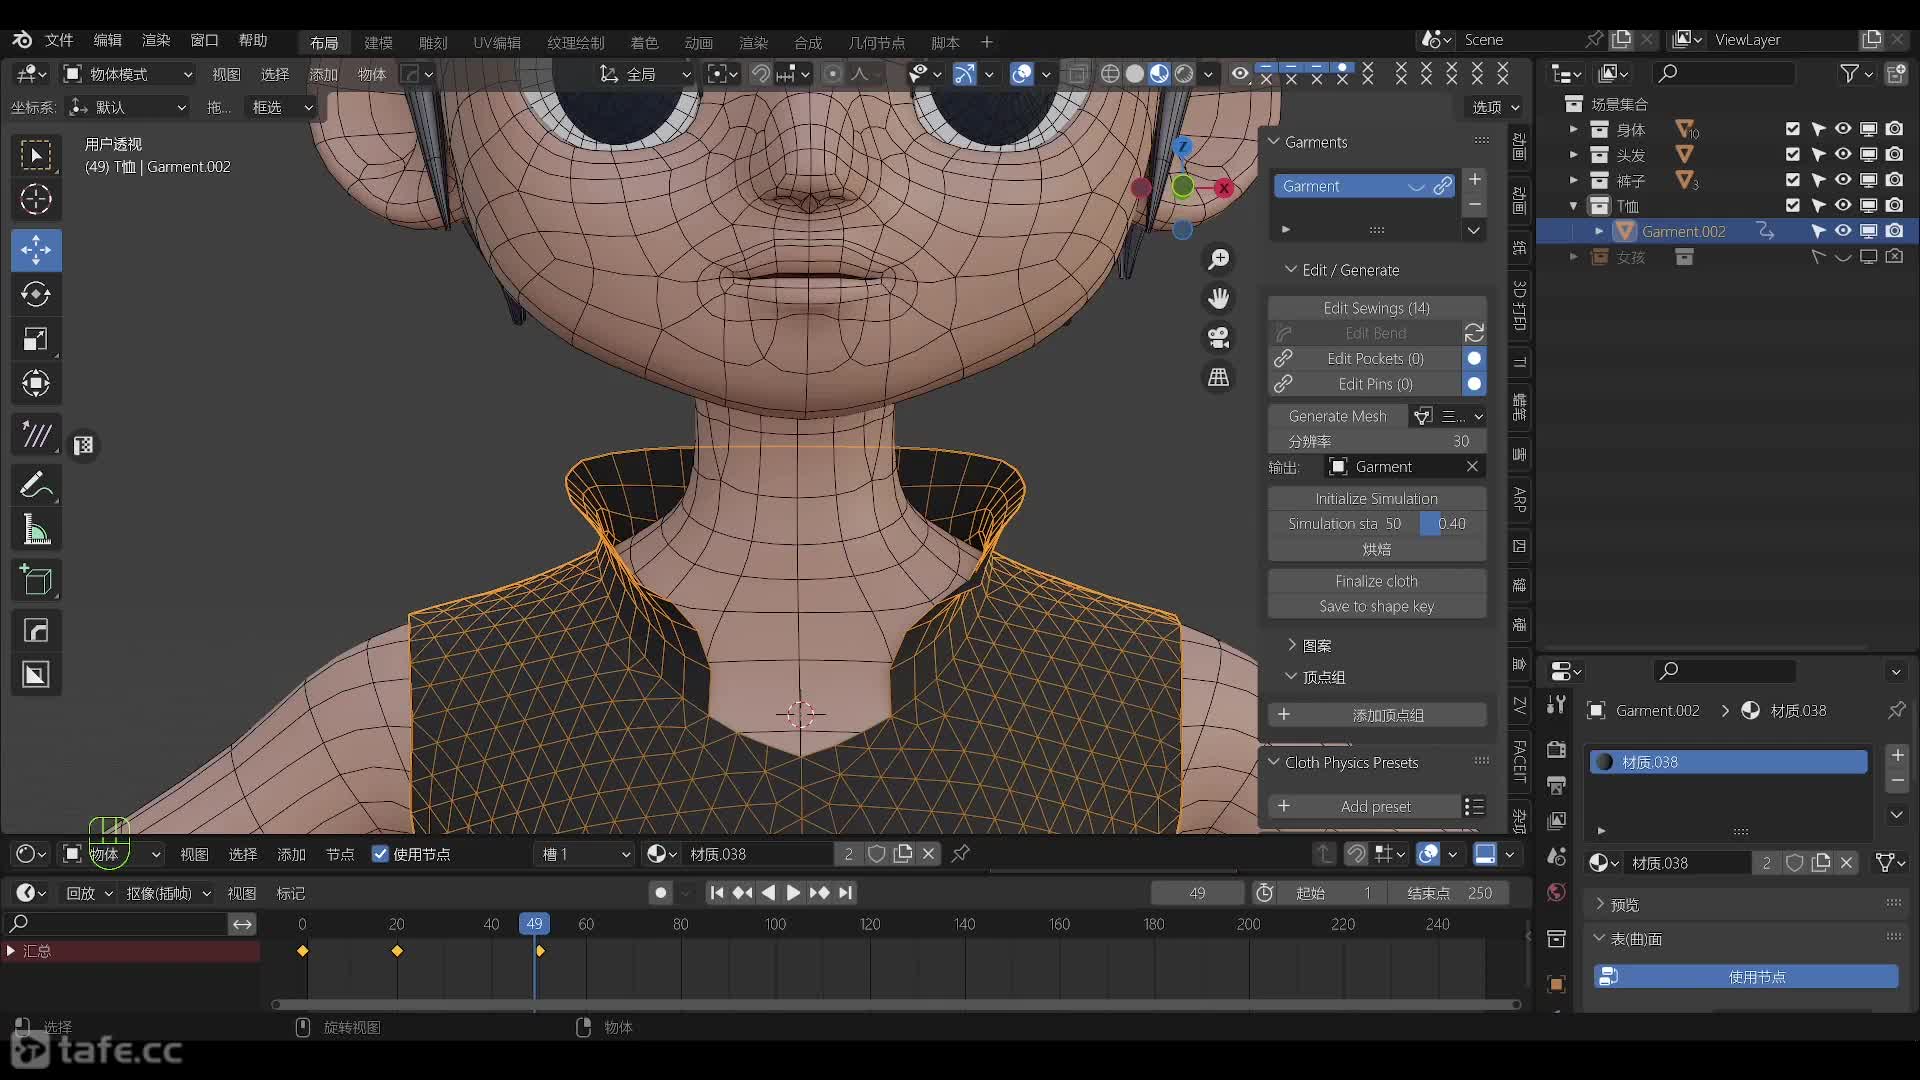Click Initialize Simulation button

tap(1376, 498)
